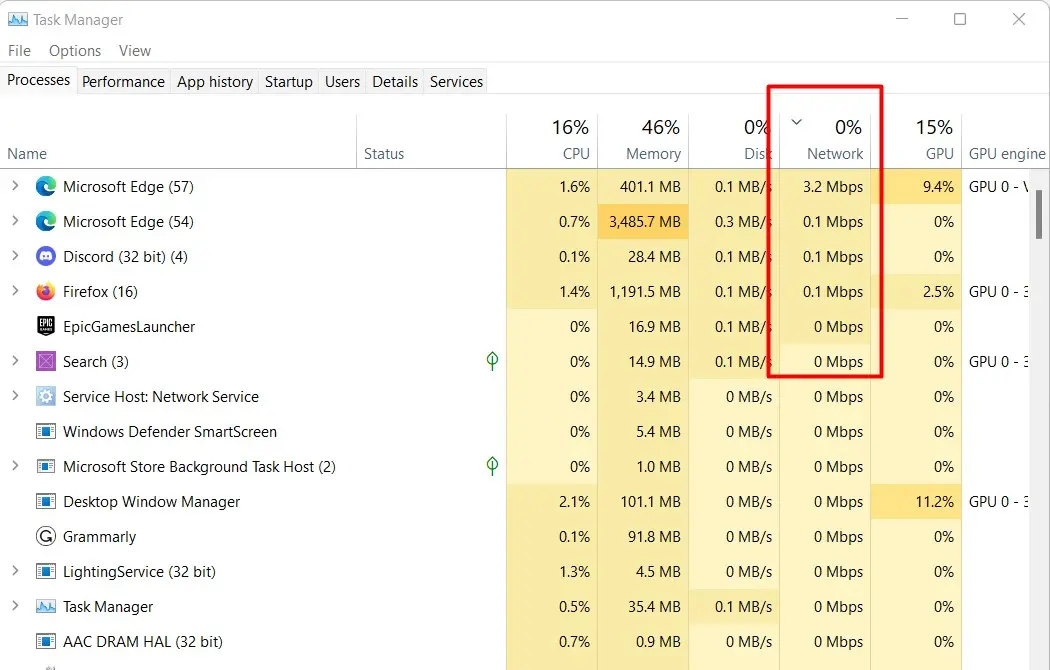The image size is (1050, 670).
Task: Click the leaf icon on Microsoft Store Background Task Host
Action: point(491,466)
